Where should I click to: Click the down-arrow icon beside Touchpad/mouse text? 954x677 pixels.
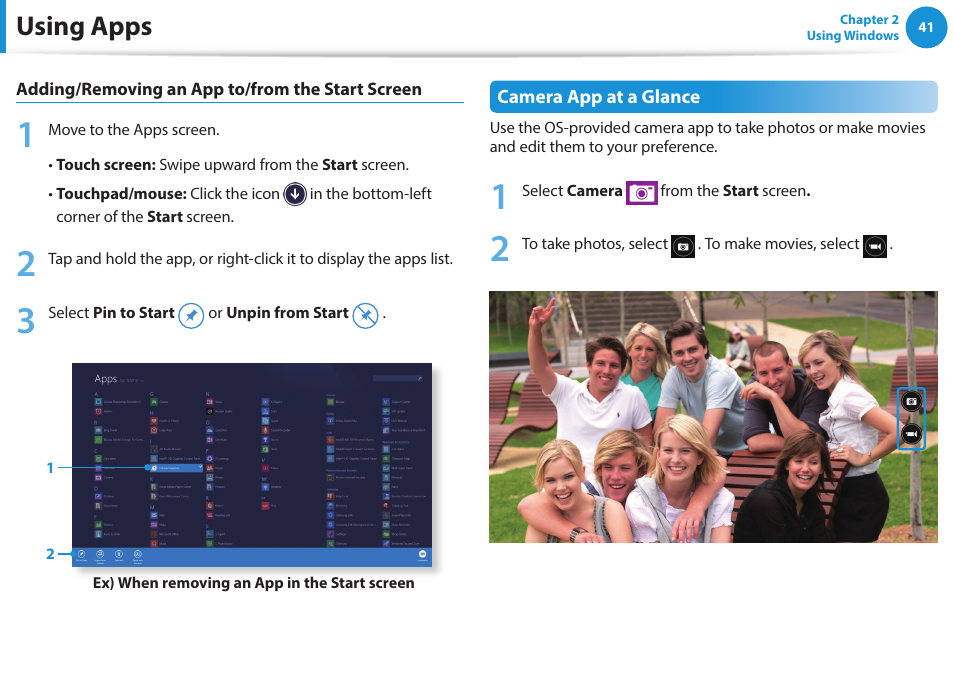[295, 194]
